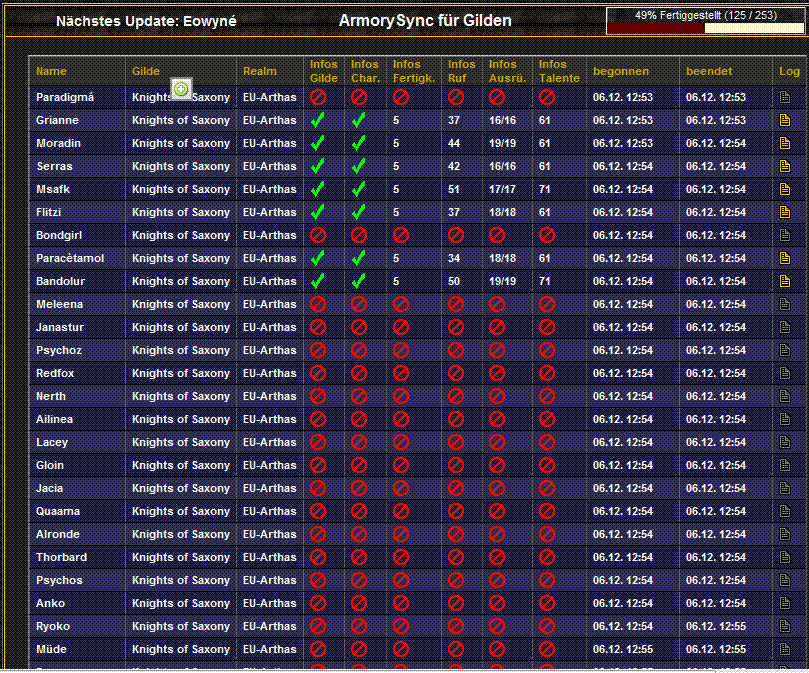Image resolution: width=809 pixels, height=673 pixels.
Task: Click the begonnen column header
Action: click(x=620, y=71)
